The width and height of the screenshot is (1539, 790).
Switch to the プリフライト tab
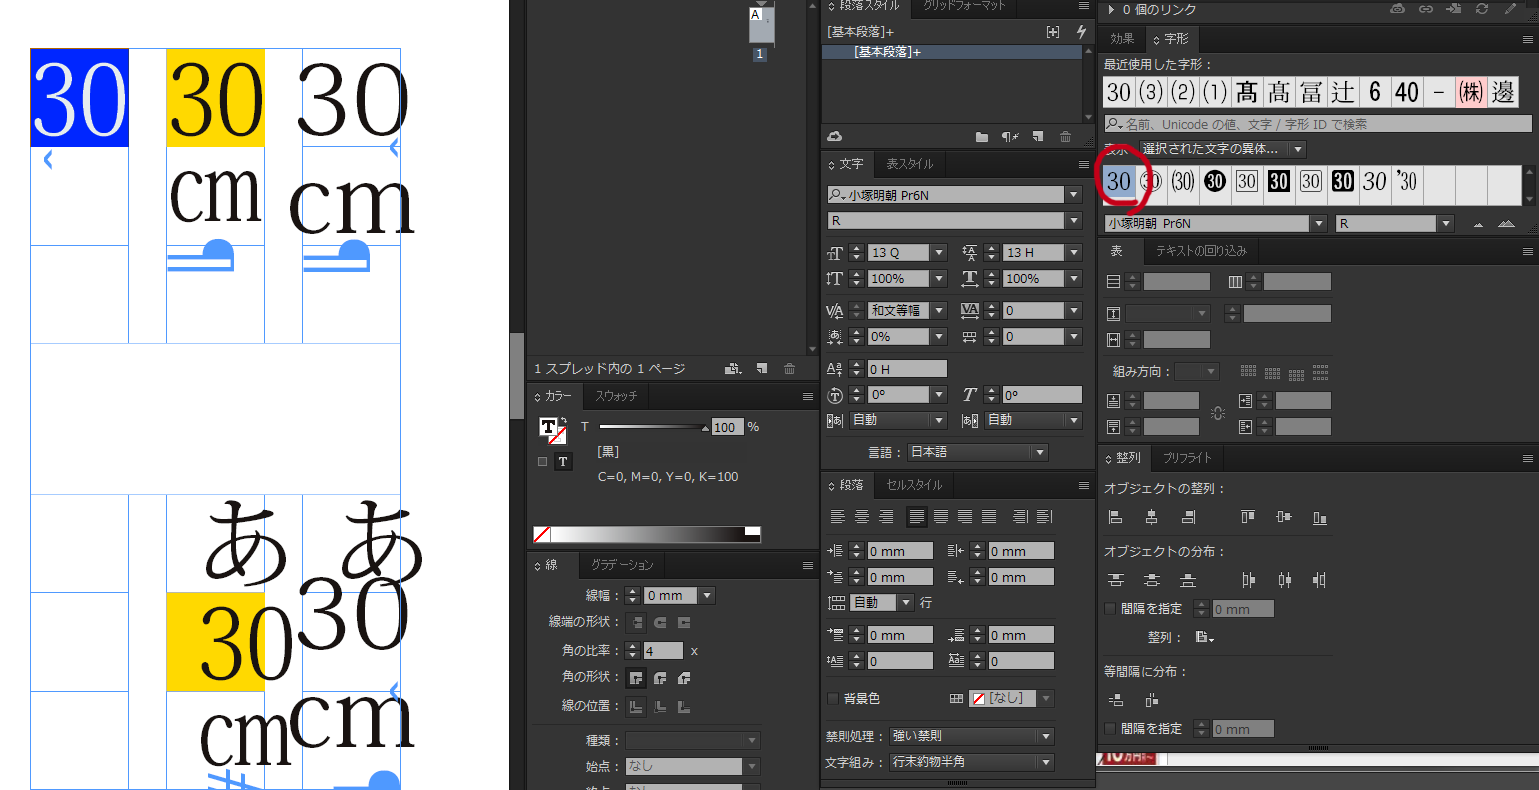click(1187, 457)
